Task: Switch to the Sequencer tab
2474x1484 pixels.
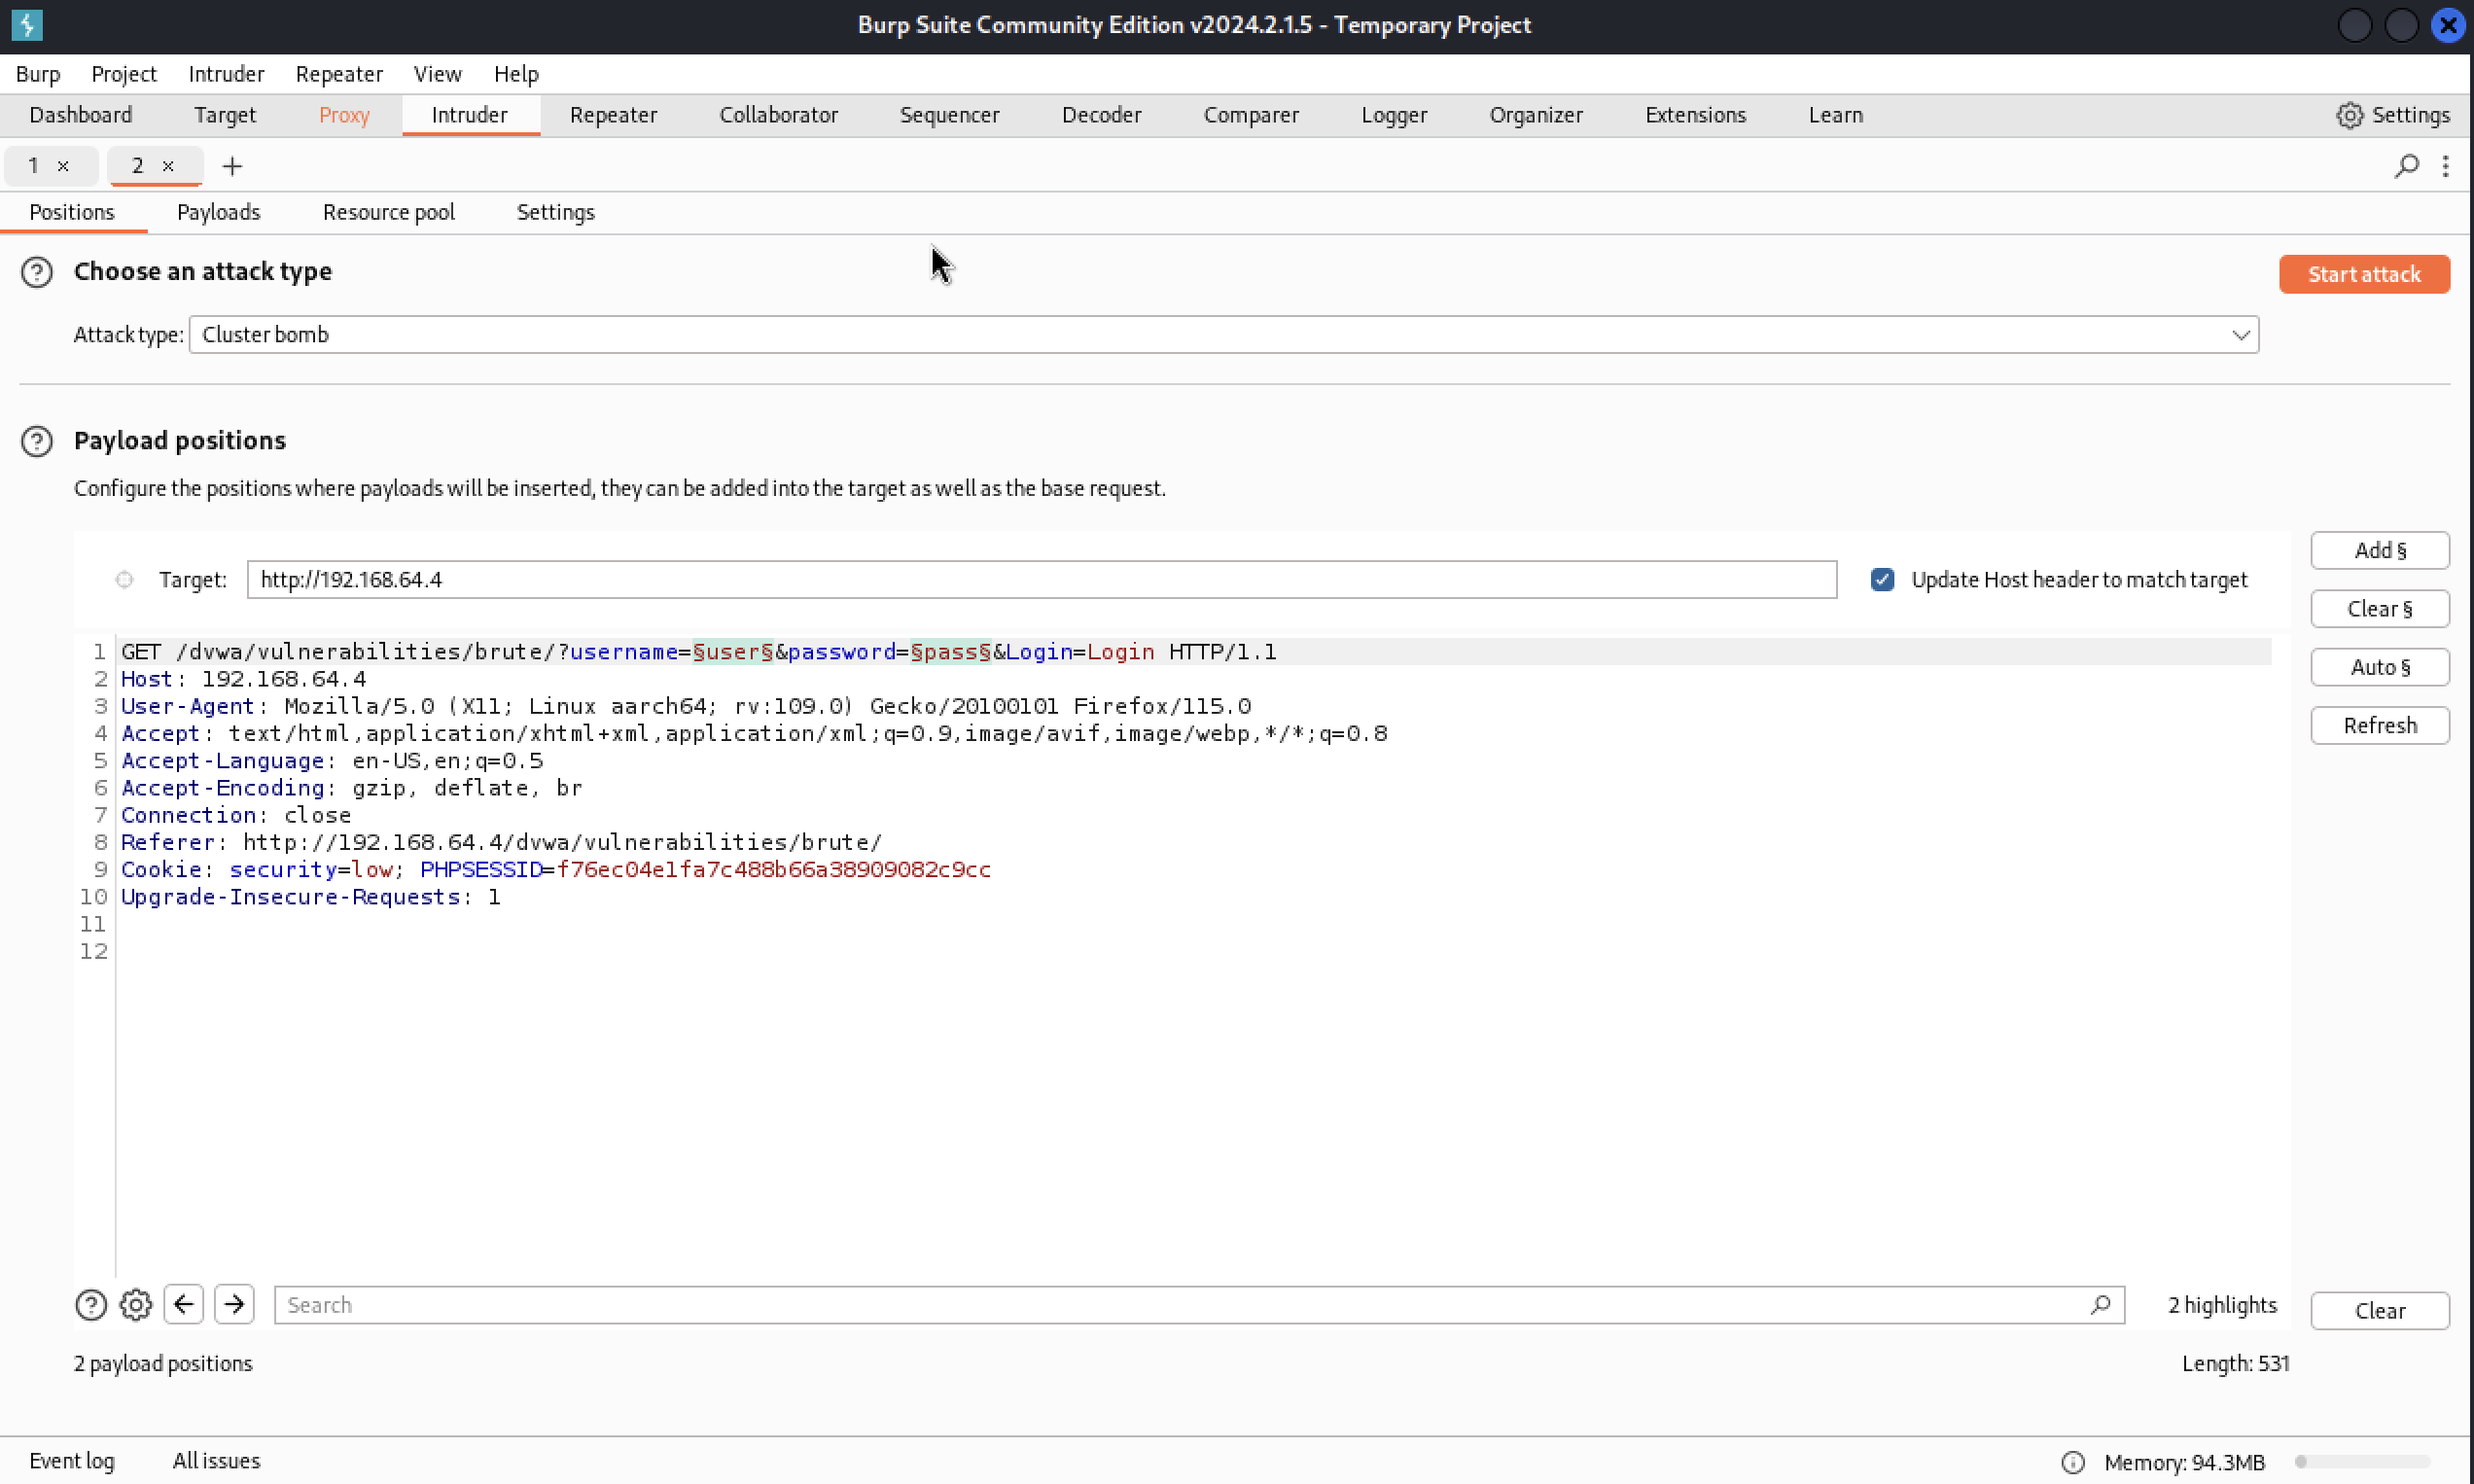Action: pyautogui.click(x=949, y=115)
